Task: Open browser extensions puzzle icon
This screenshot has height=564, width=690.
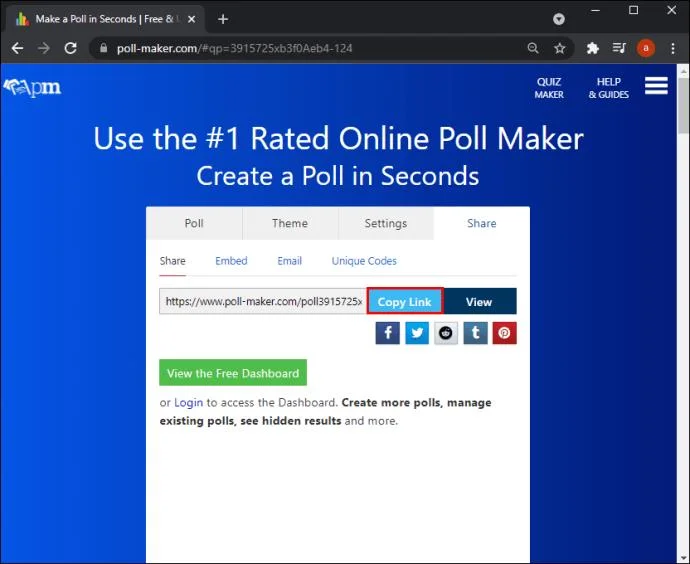Action: point(592,48)
